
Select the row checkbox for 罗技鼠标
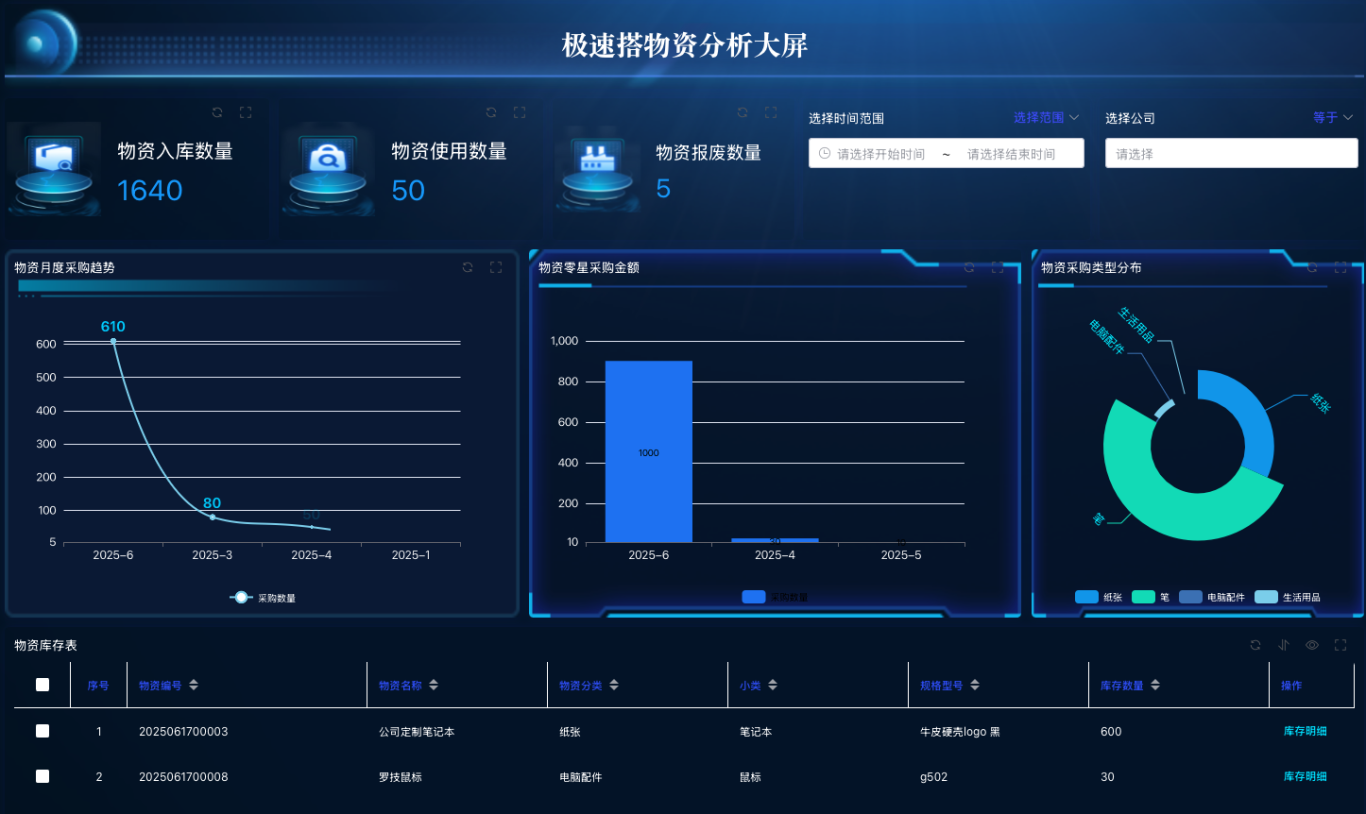42,776
